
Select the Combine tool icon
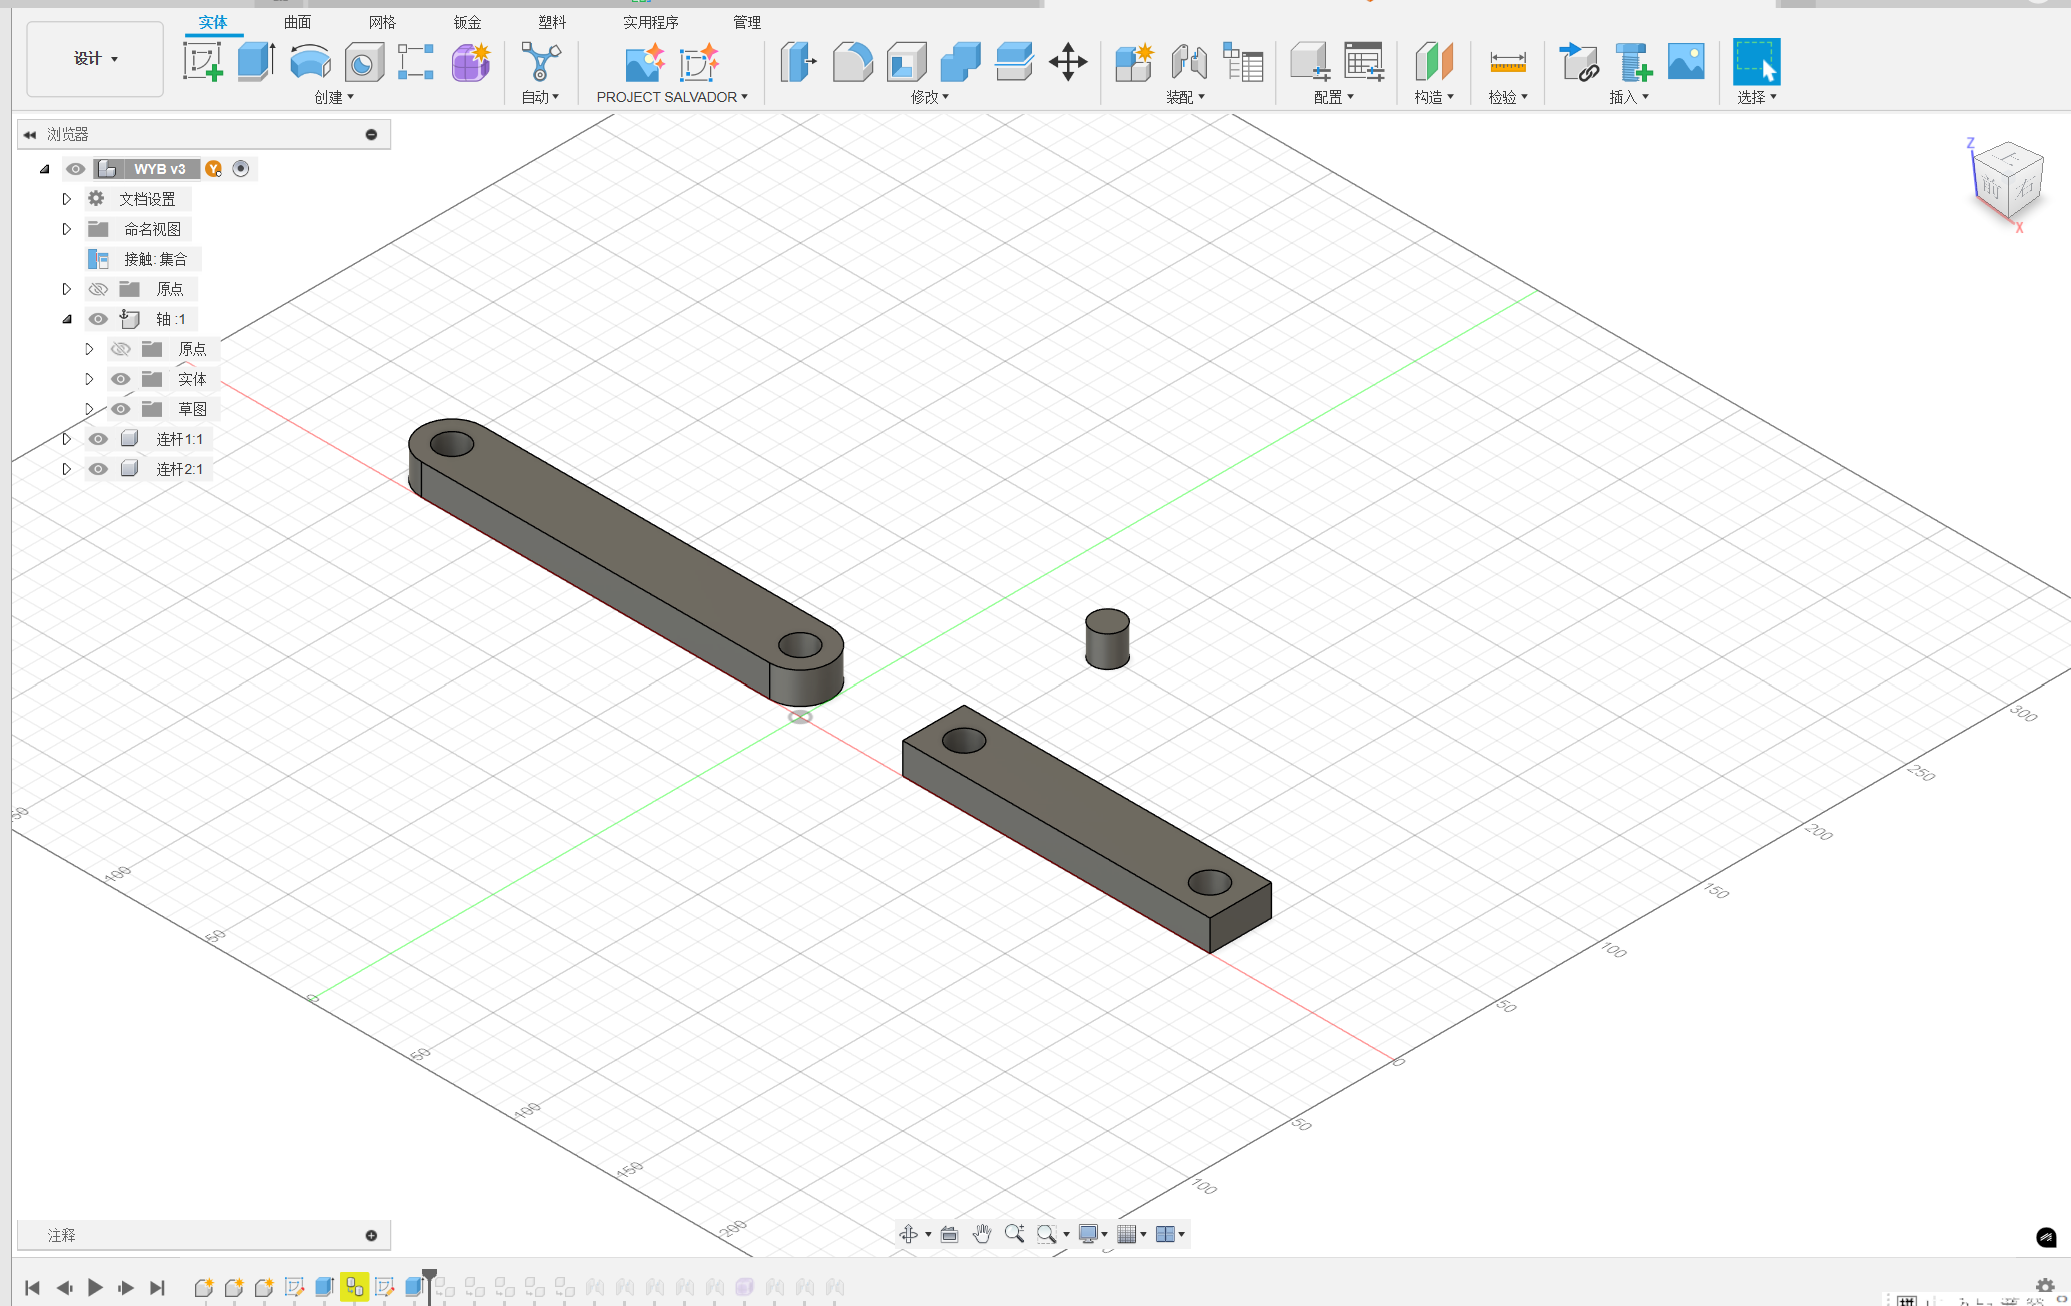click(x=960, y=62)
